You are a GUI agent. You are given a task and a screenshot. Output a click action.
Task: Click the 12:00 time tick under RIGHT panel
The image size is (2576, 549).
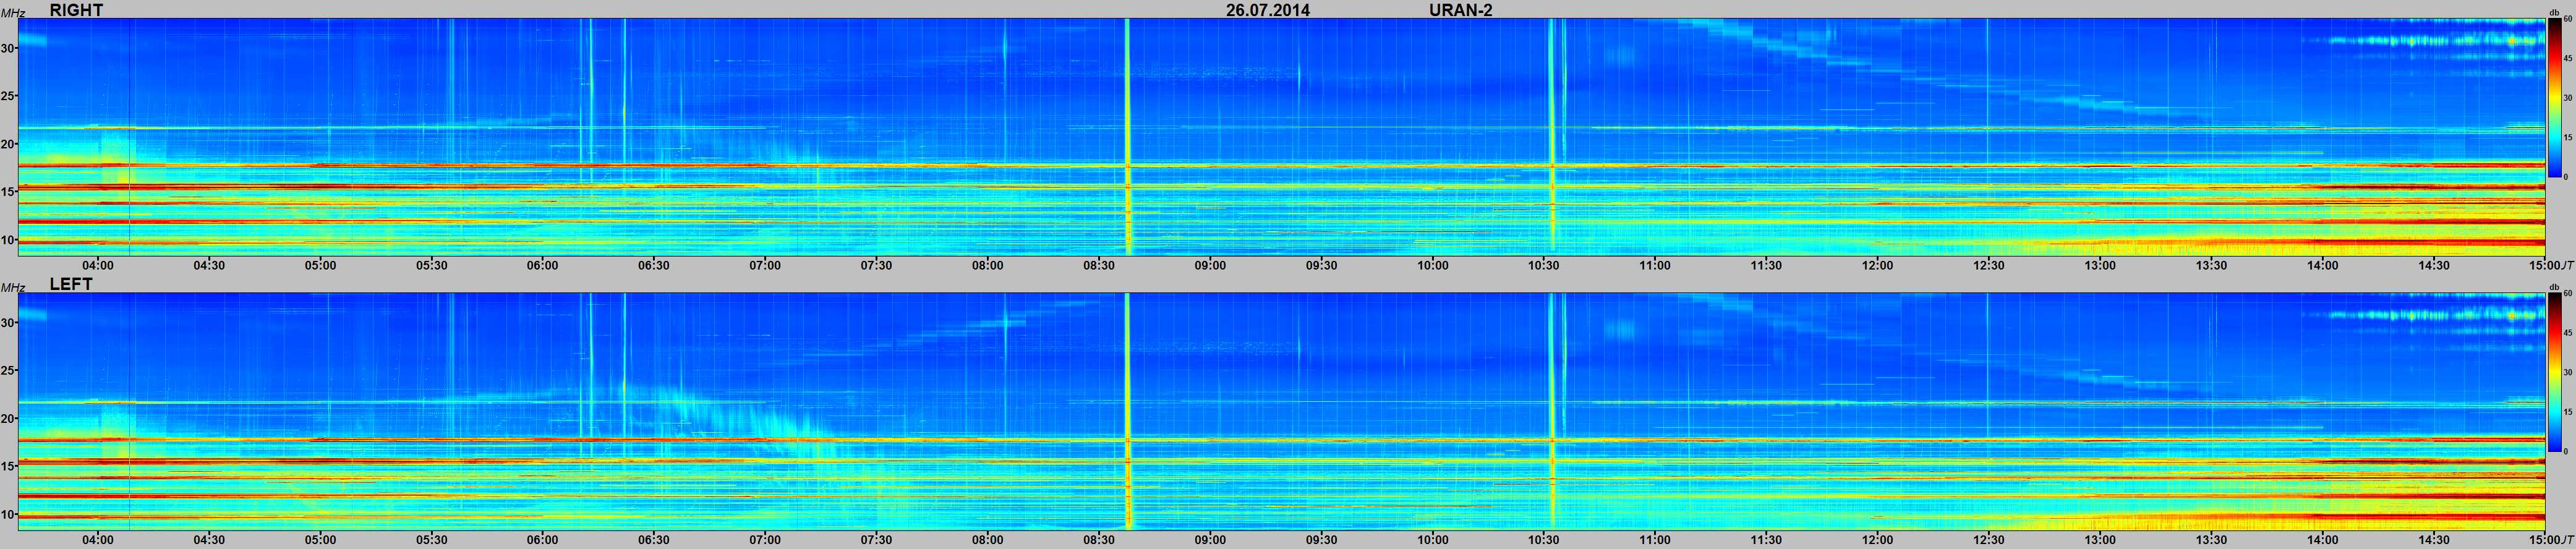tap(1877, 265)
